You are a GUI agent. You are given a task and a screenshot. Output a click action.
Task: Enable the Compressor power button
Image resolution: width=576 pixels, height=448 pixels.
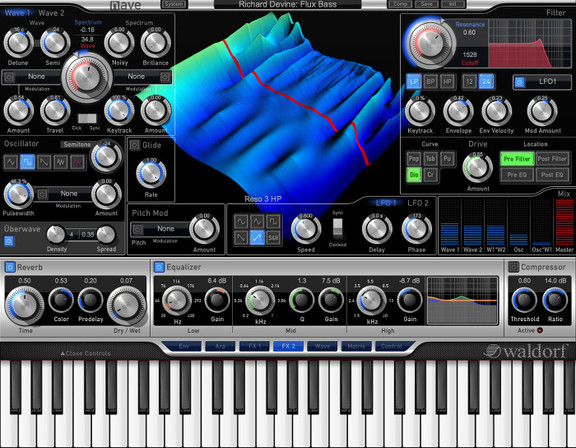point(513,267)
